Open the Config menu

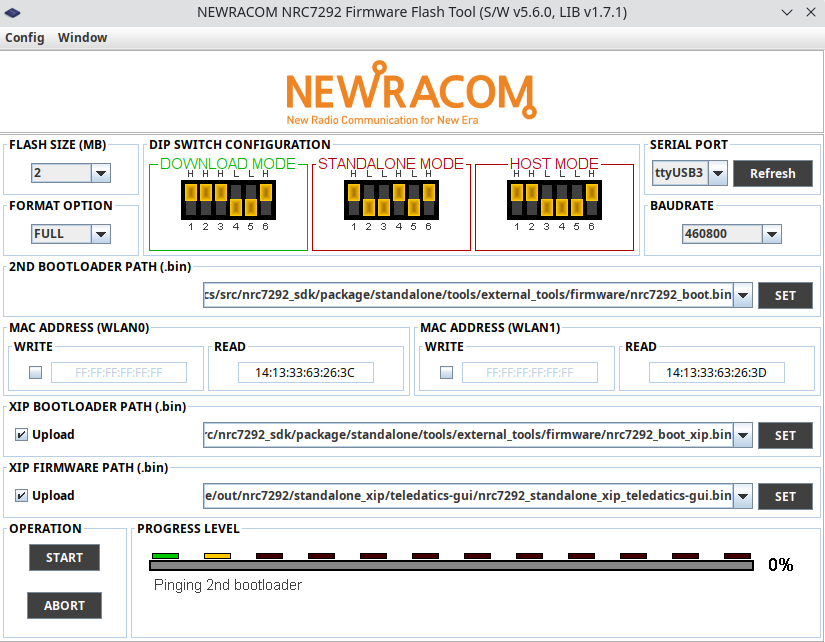tap(25, 38)
